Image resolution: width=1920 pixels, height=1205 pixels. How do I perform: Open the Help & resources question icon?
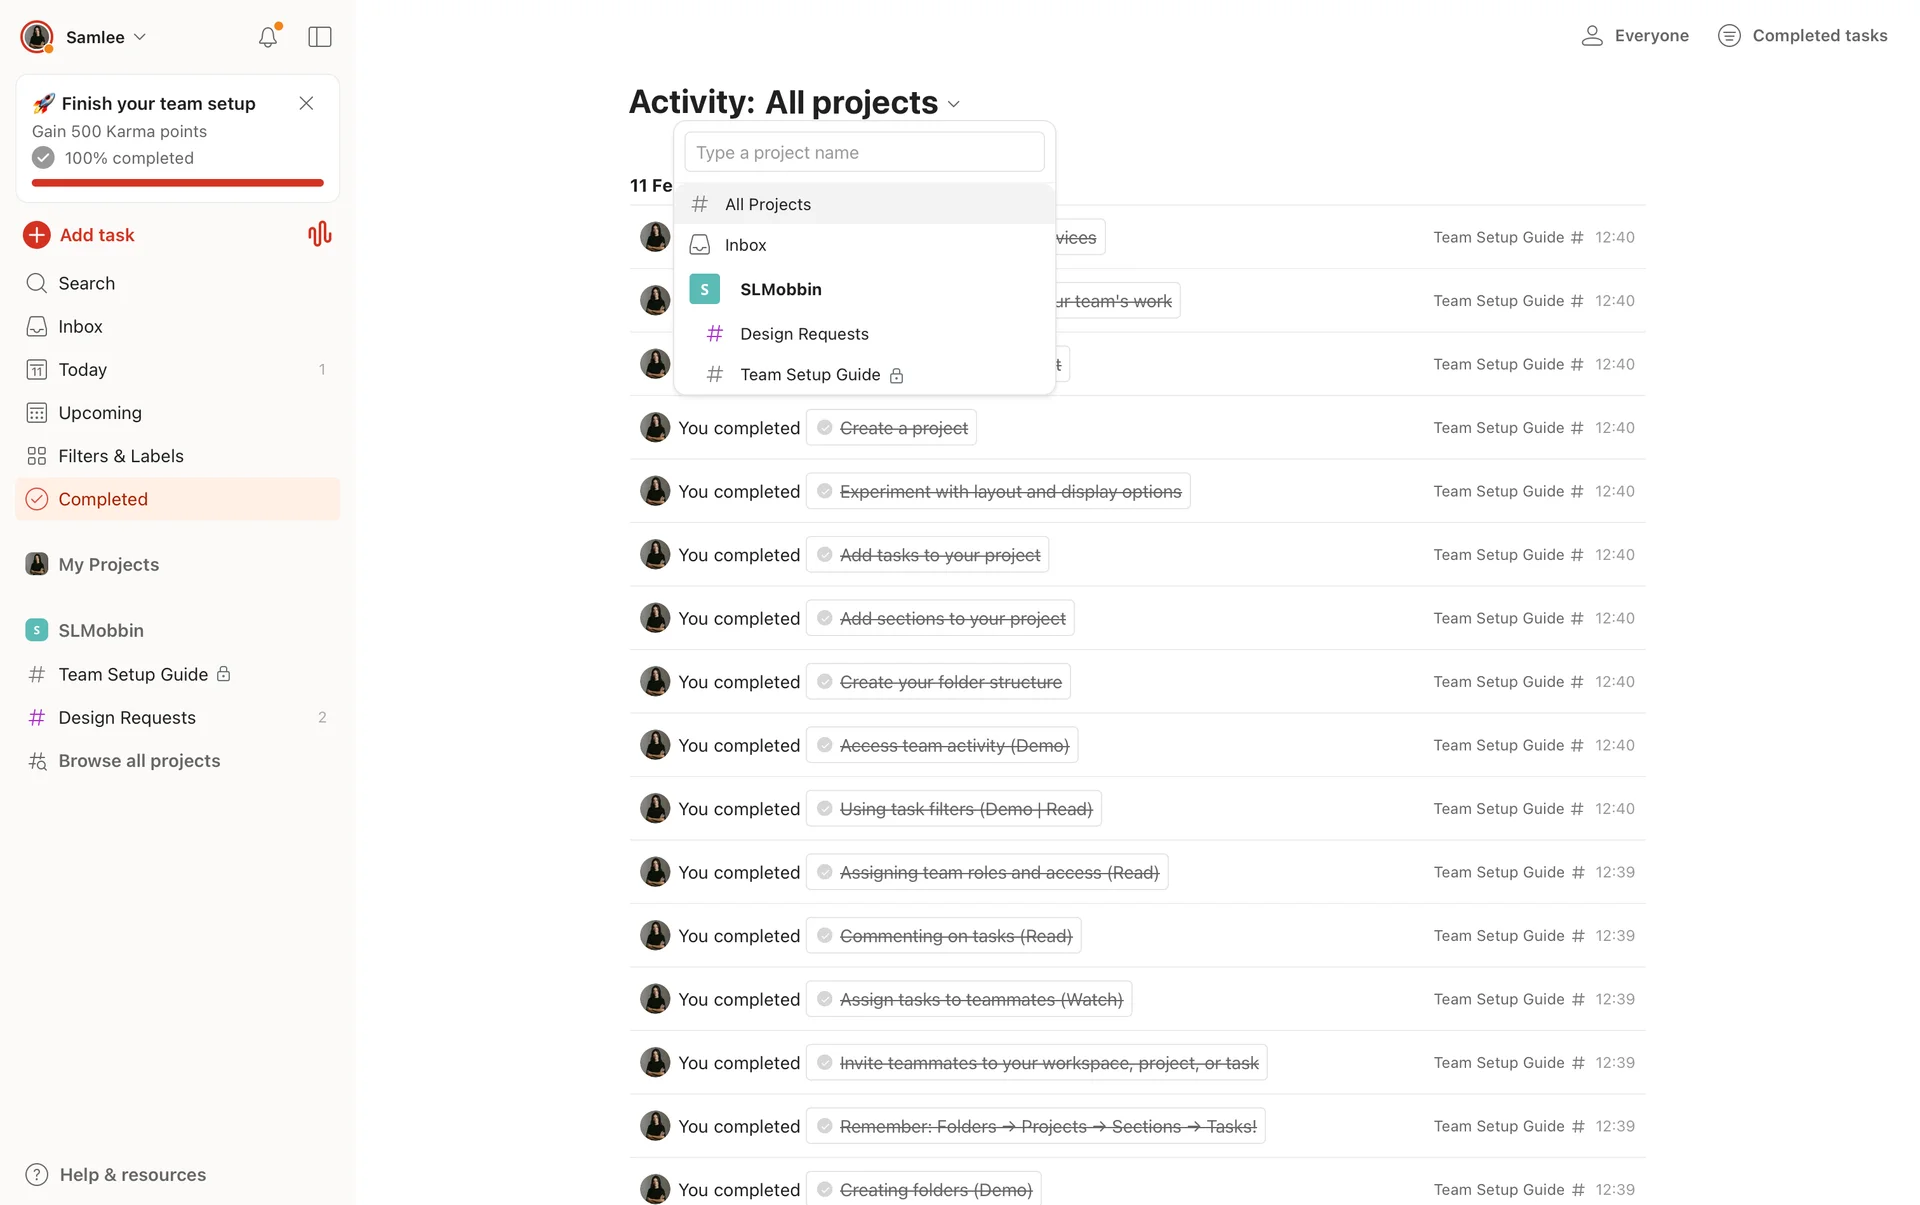pos(37,1174)
